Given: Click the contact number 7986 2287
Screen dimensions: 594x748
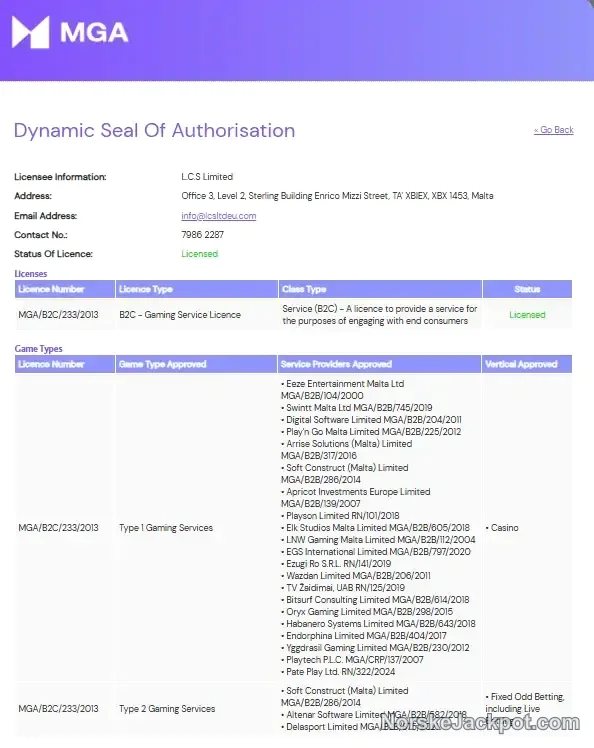Looking at the screenshot, I should [202, 235].
